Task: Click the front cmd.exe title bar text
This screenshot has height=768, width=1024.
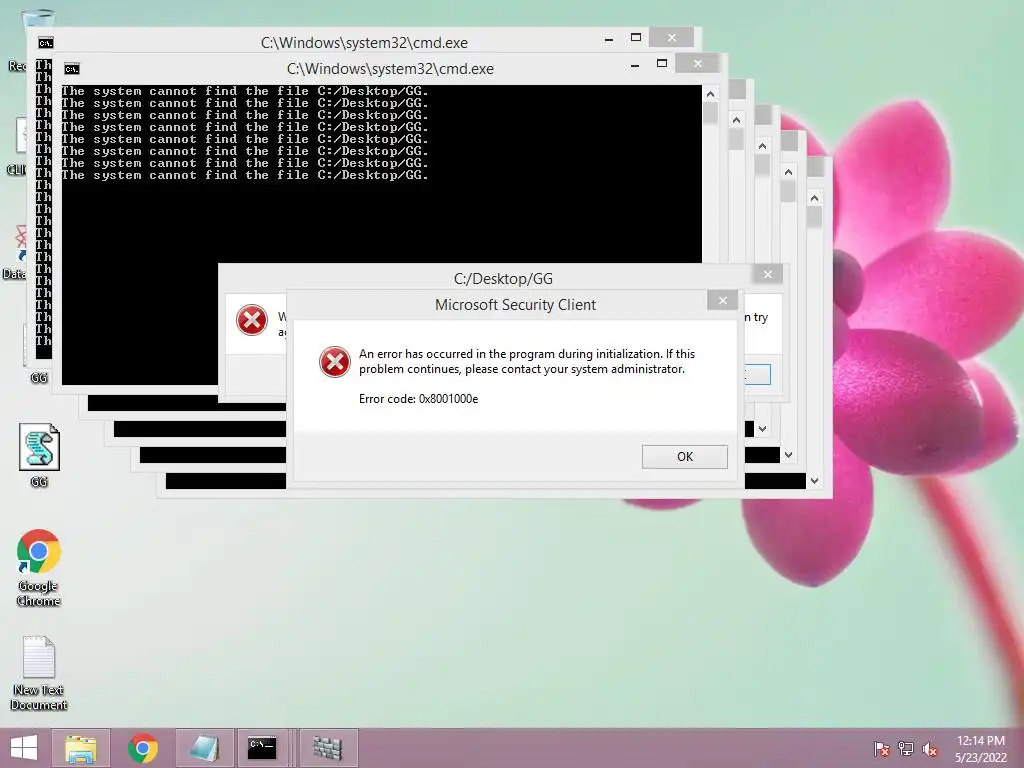Action: pos(390,69)
